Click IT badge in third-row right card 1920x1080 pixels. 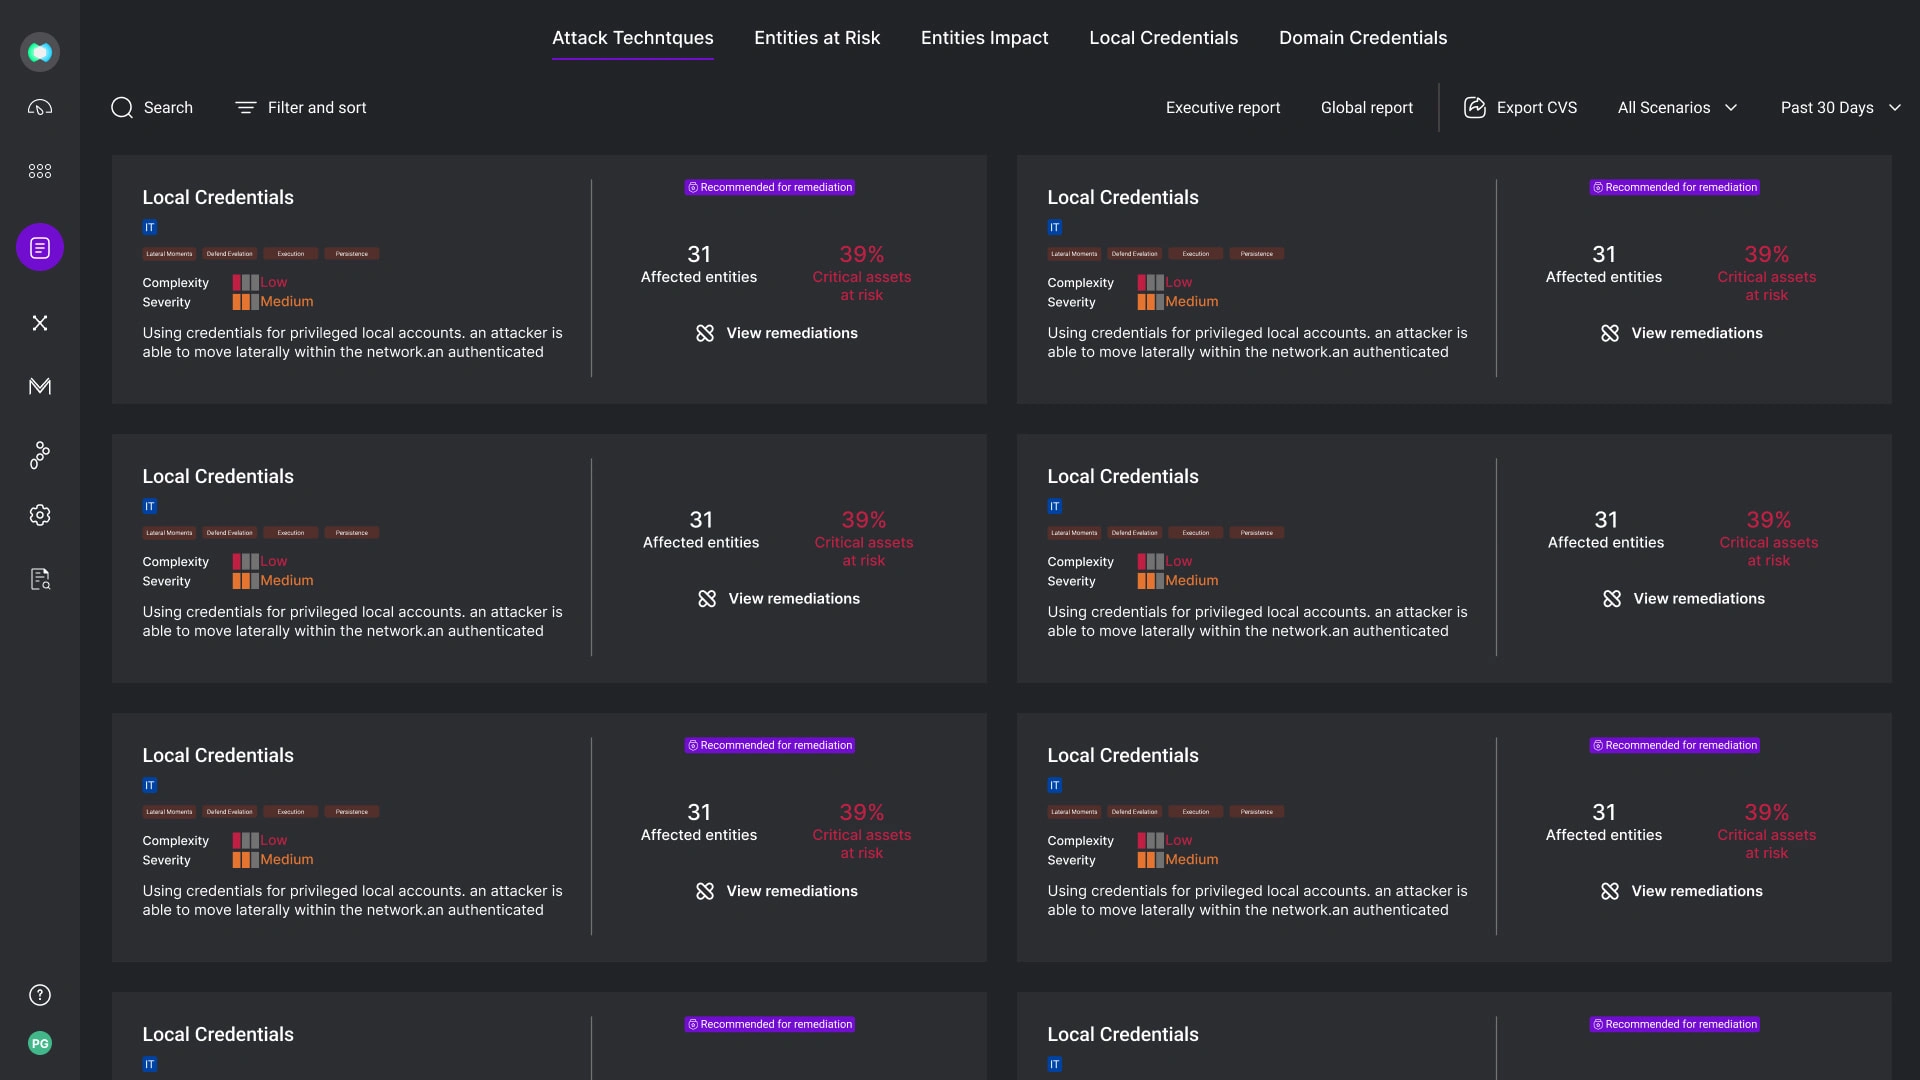(1055, 785)
